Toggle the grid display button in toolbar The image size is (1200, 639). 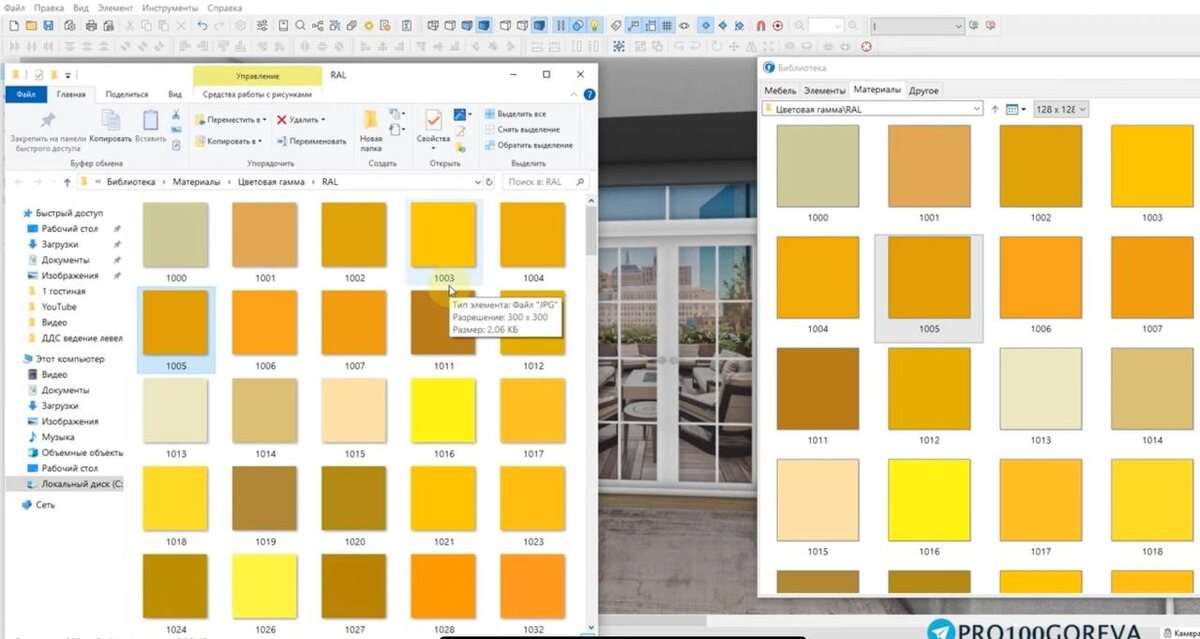point(667,26)
